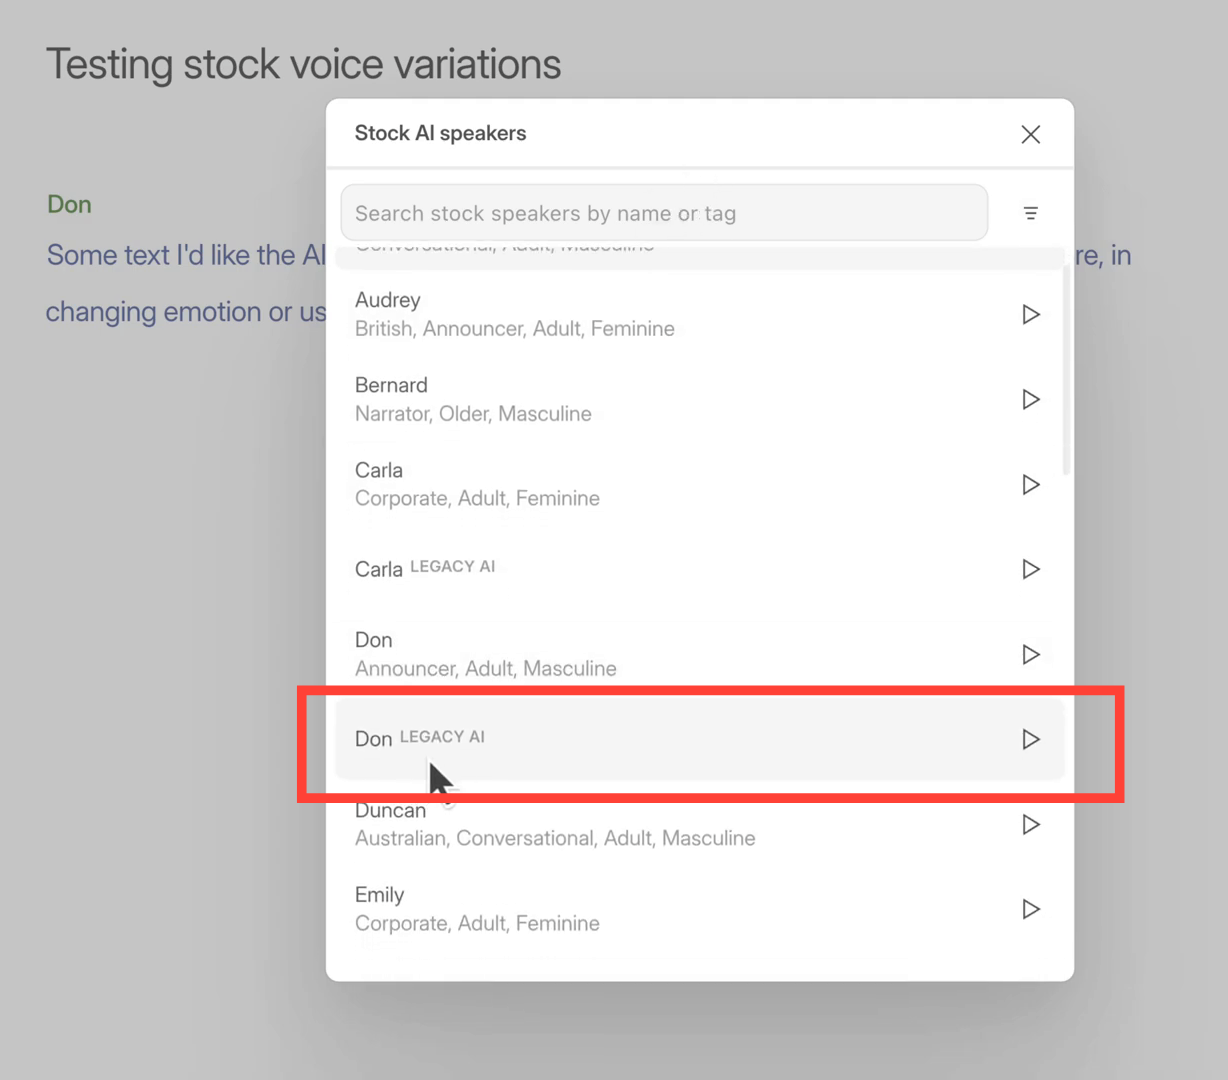Play Bernard's voice preview
The width and height of the screenshot is (1228, 1080).
pos(1031,399)
